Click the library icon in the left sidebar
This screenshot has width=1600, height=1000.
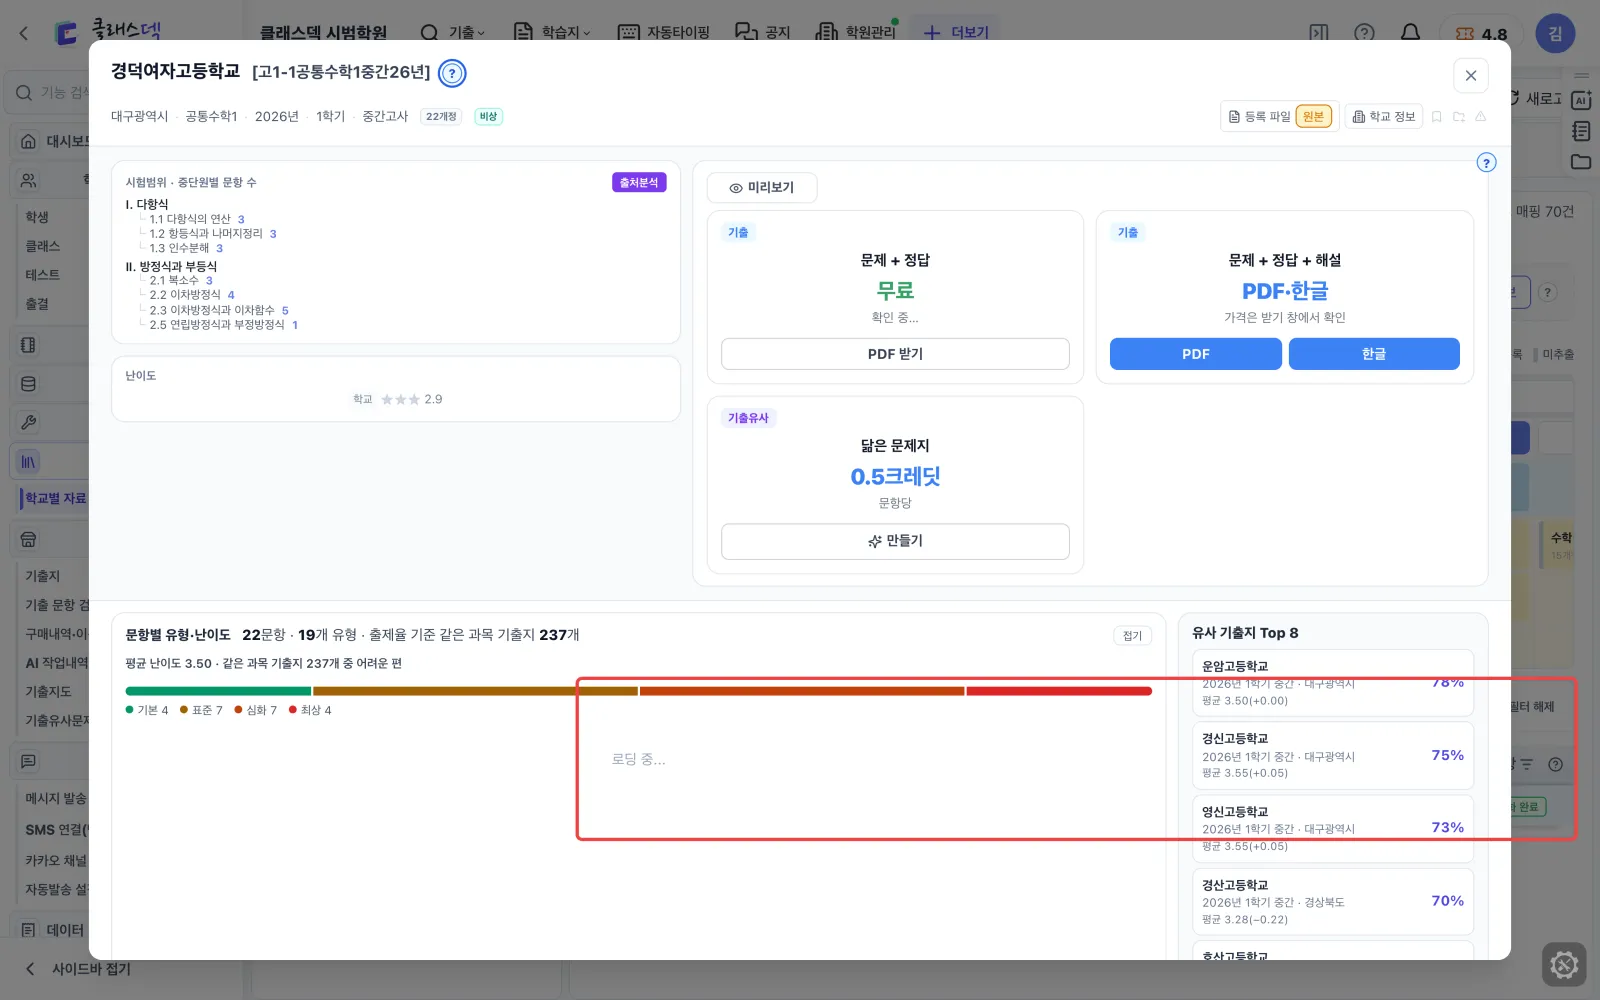pos(28,462)
